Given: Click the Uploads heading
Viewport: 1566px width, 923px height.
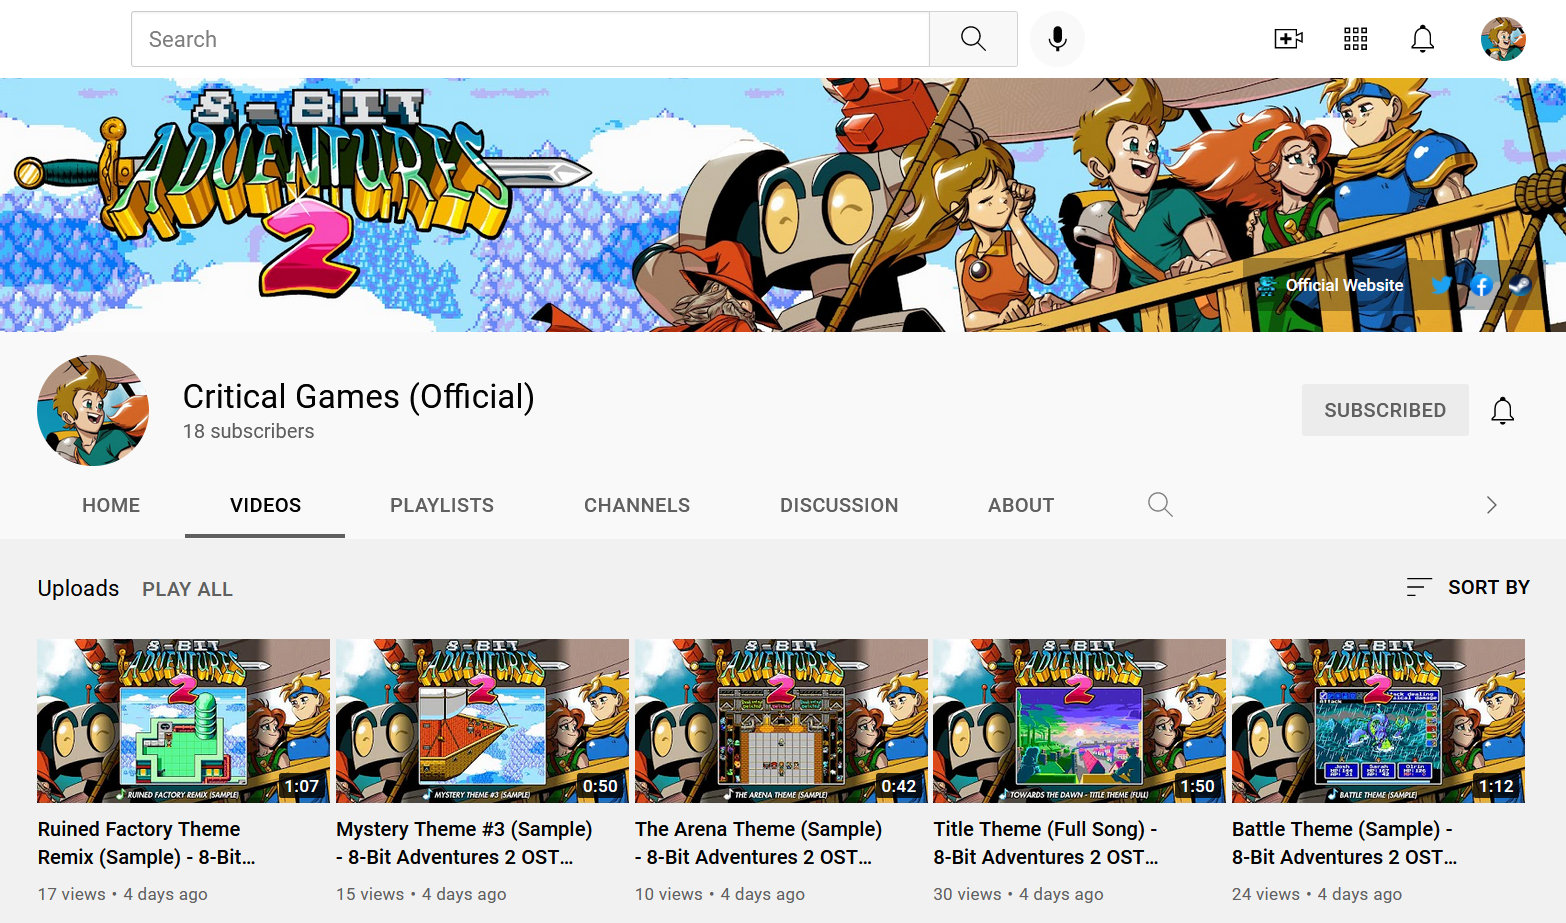Looking at the screenshot, I should click(x=78, y=588).
